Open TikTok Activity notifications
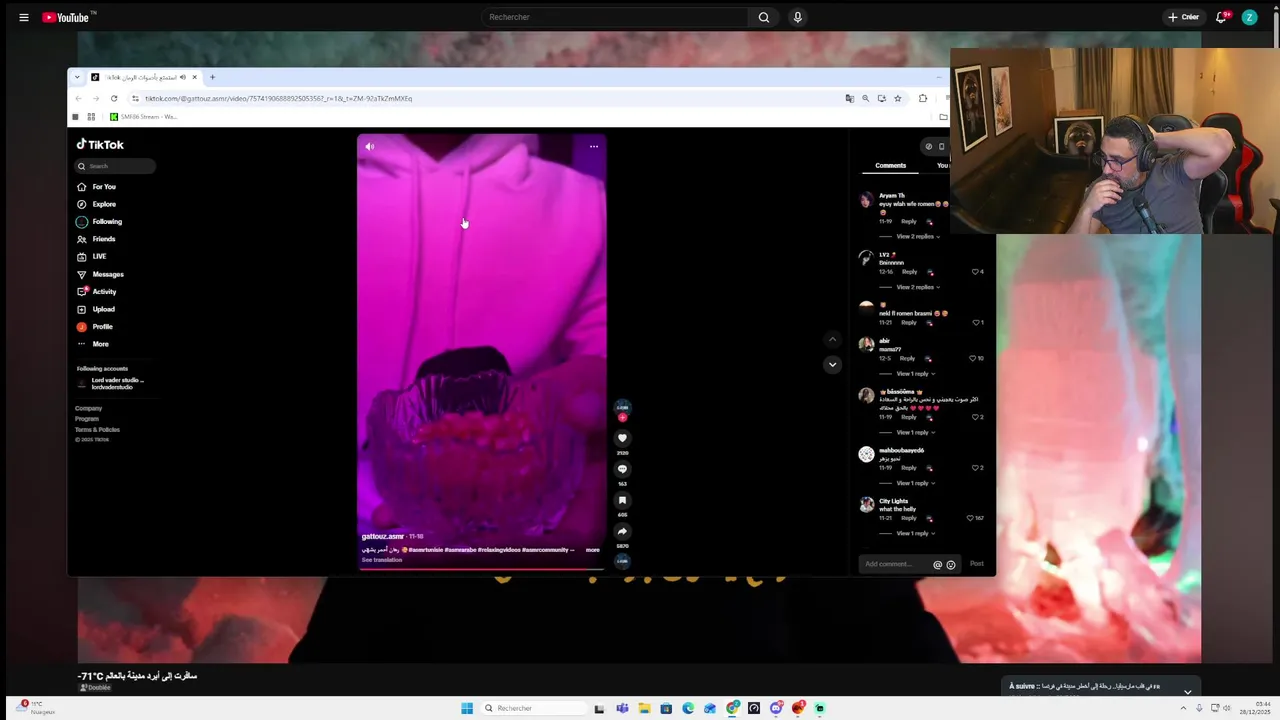 click(x=97, y=292)
